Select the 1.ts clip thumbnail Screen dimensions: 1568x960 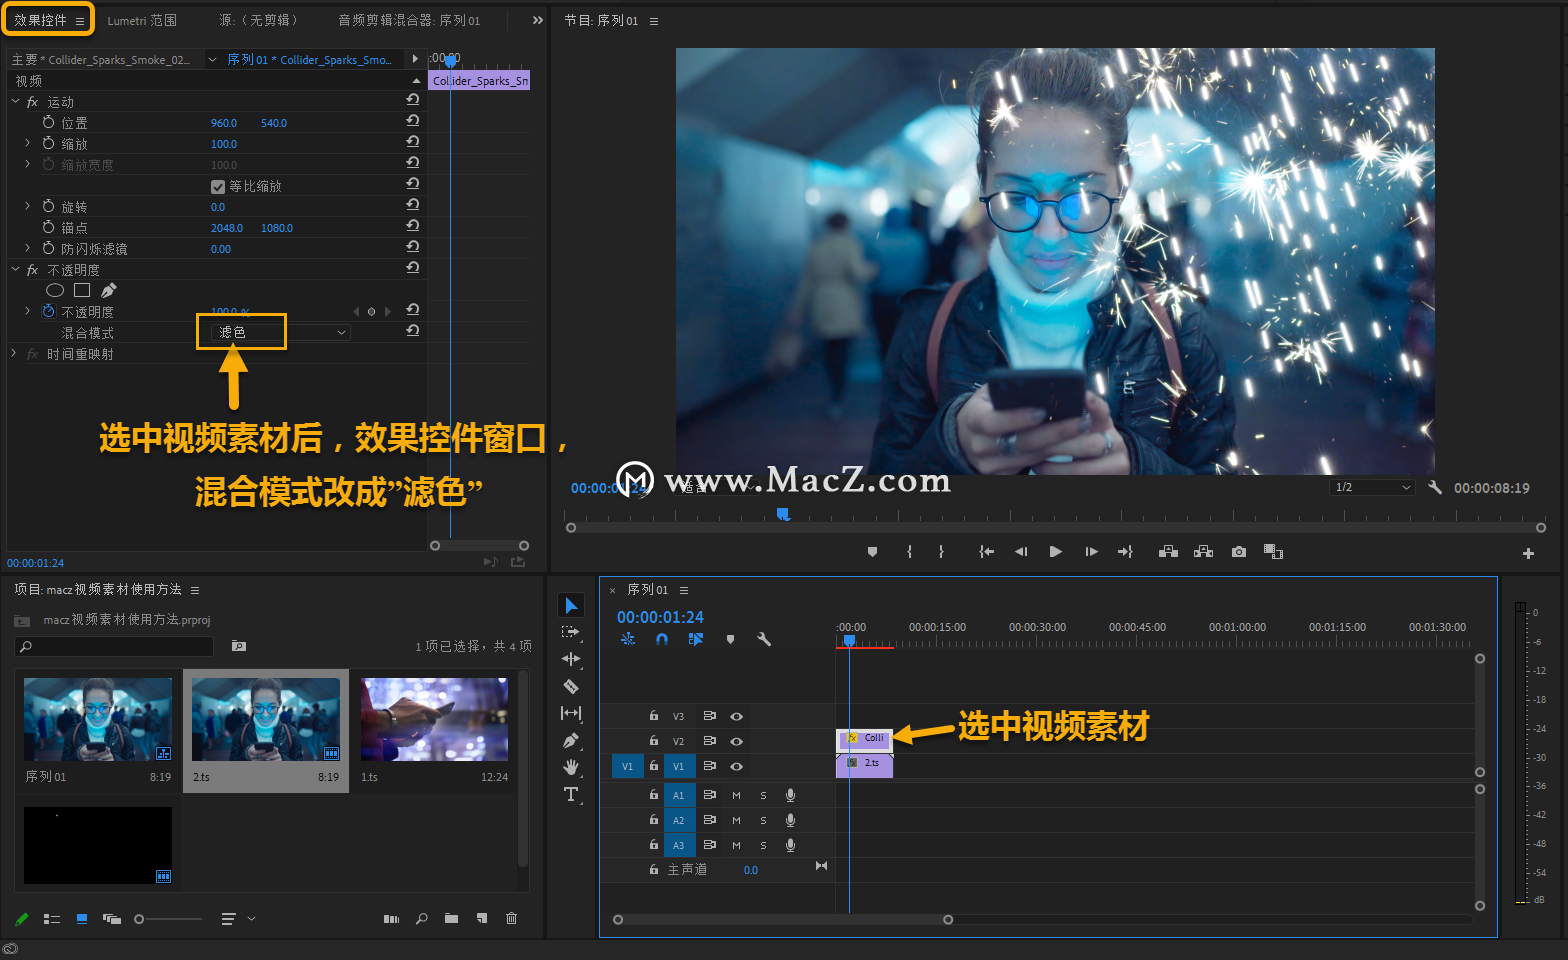(434, 720)
